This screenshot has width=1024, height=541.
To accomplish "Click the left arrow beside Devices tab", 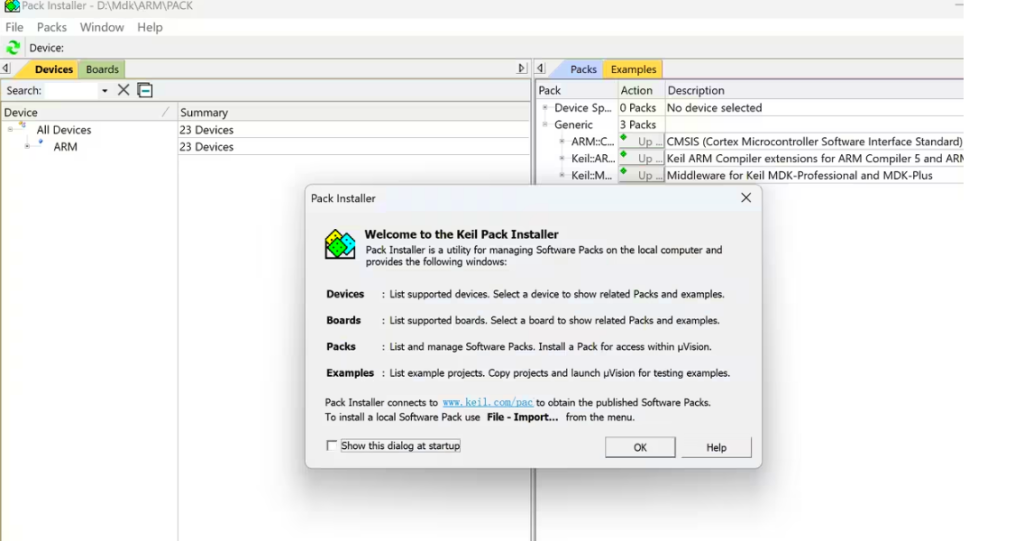I will click(6, 69).
